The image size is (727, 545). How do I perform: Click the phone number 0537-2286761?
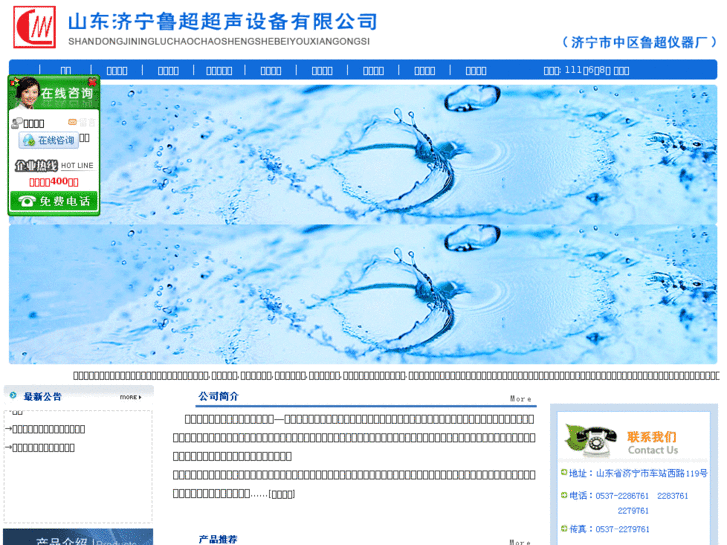(x=622, y=496)
